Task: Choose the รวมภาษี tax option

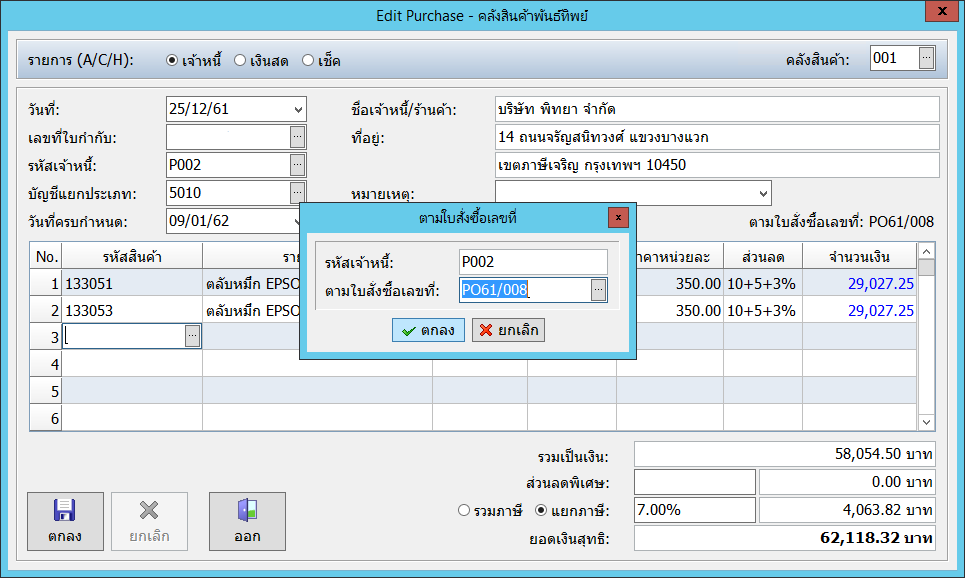Action: click(464, 510)
